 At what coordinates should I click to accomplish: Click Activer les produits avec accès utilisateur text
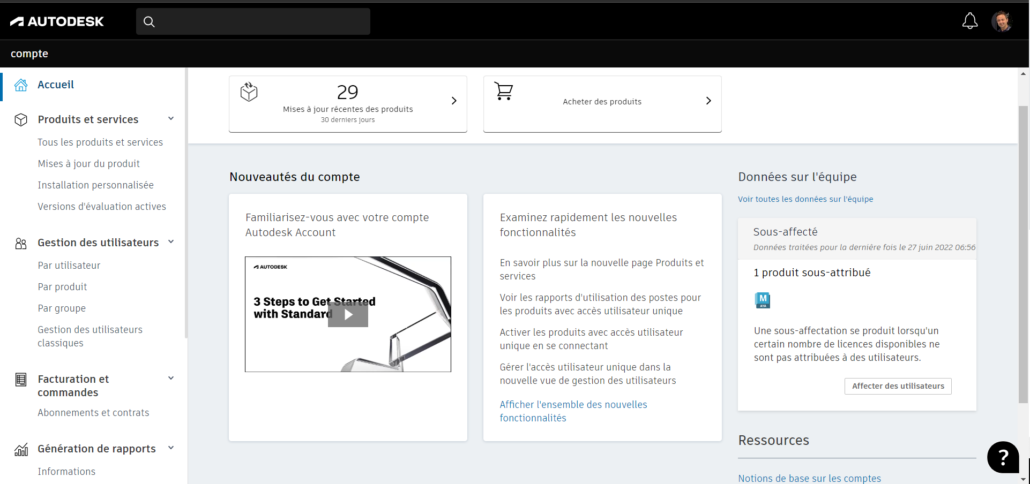pyautogui.click(x=591, y=338)
